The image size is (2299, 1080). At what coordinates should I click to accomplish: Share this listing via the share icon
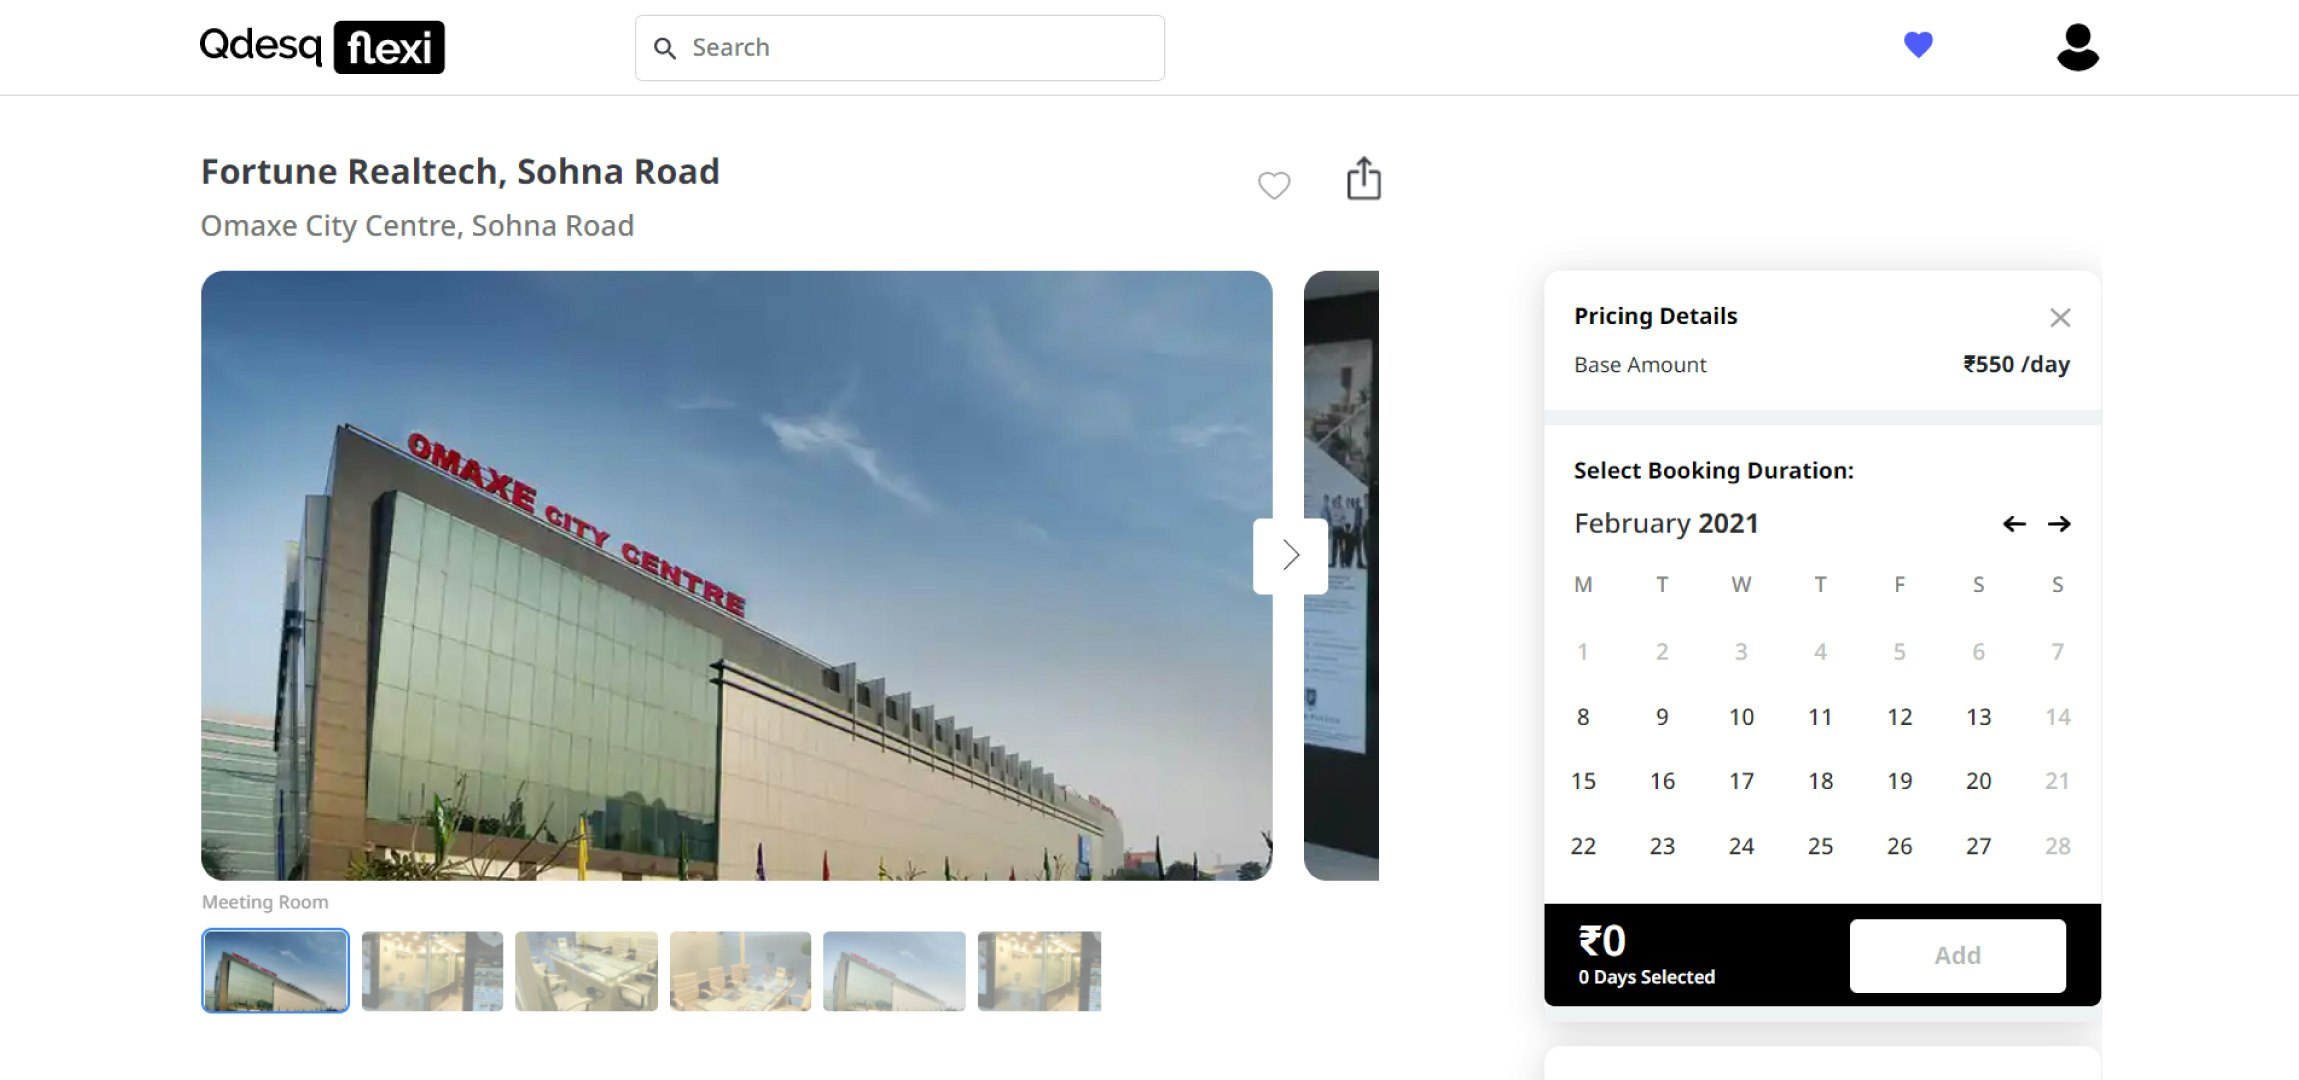(1363, 180)
